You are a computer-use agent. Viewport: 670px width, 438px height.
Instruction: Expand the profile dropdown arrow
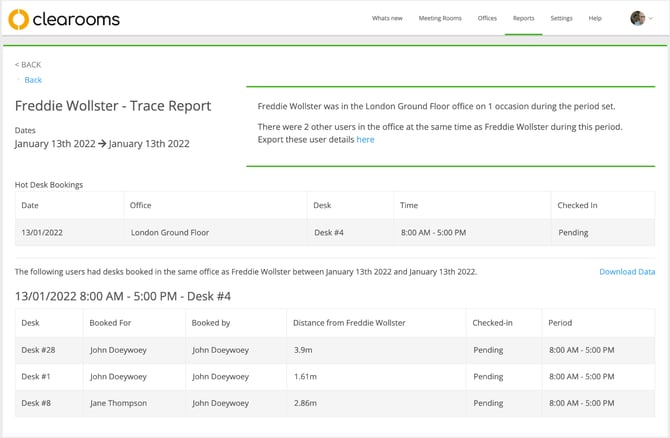pyautogui.click(x=652, y=19)
